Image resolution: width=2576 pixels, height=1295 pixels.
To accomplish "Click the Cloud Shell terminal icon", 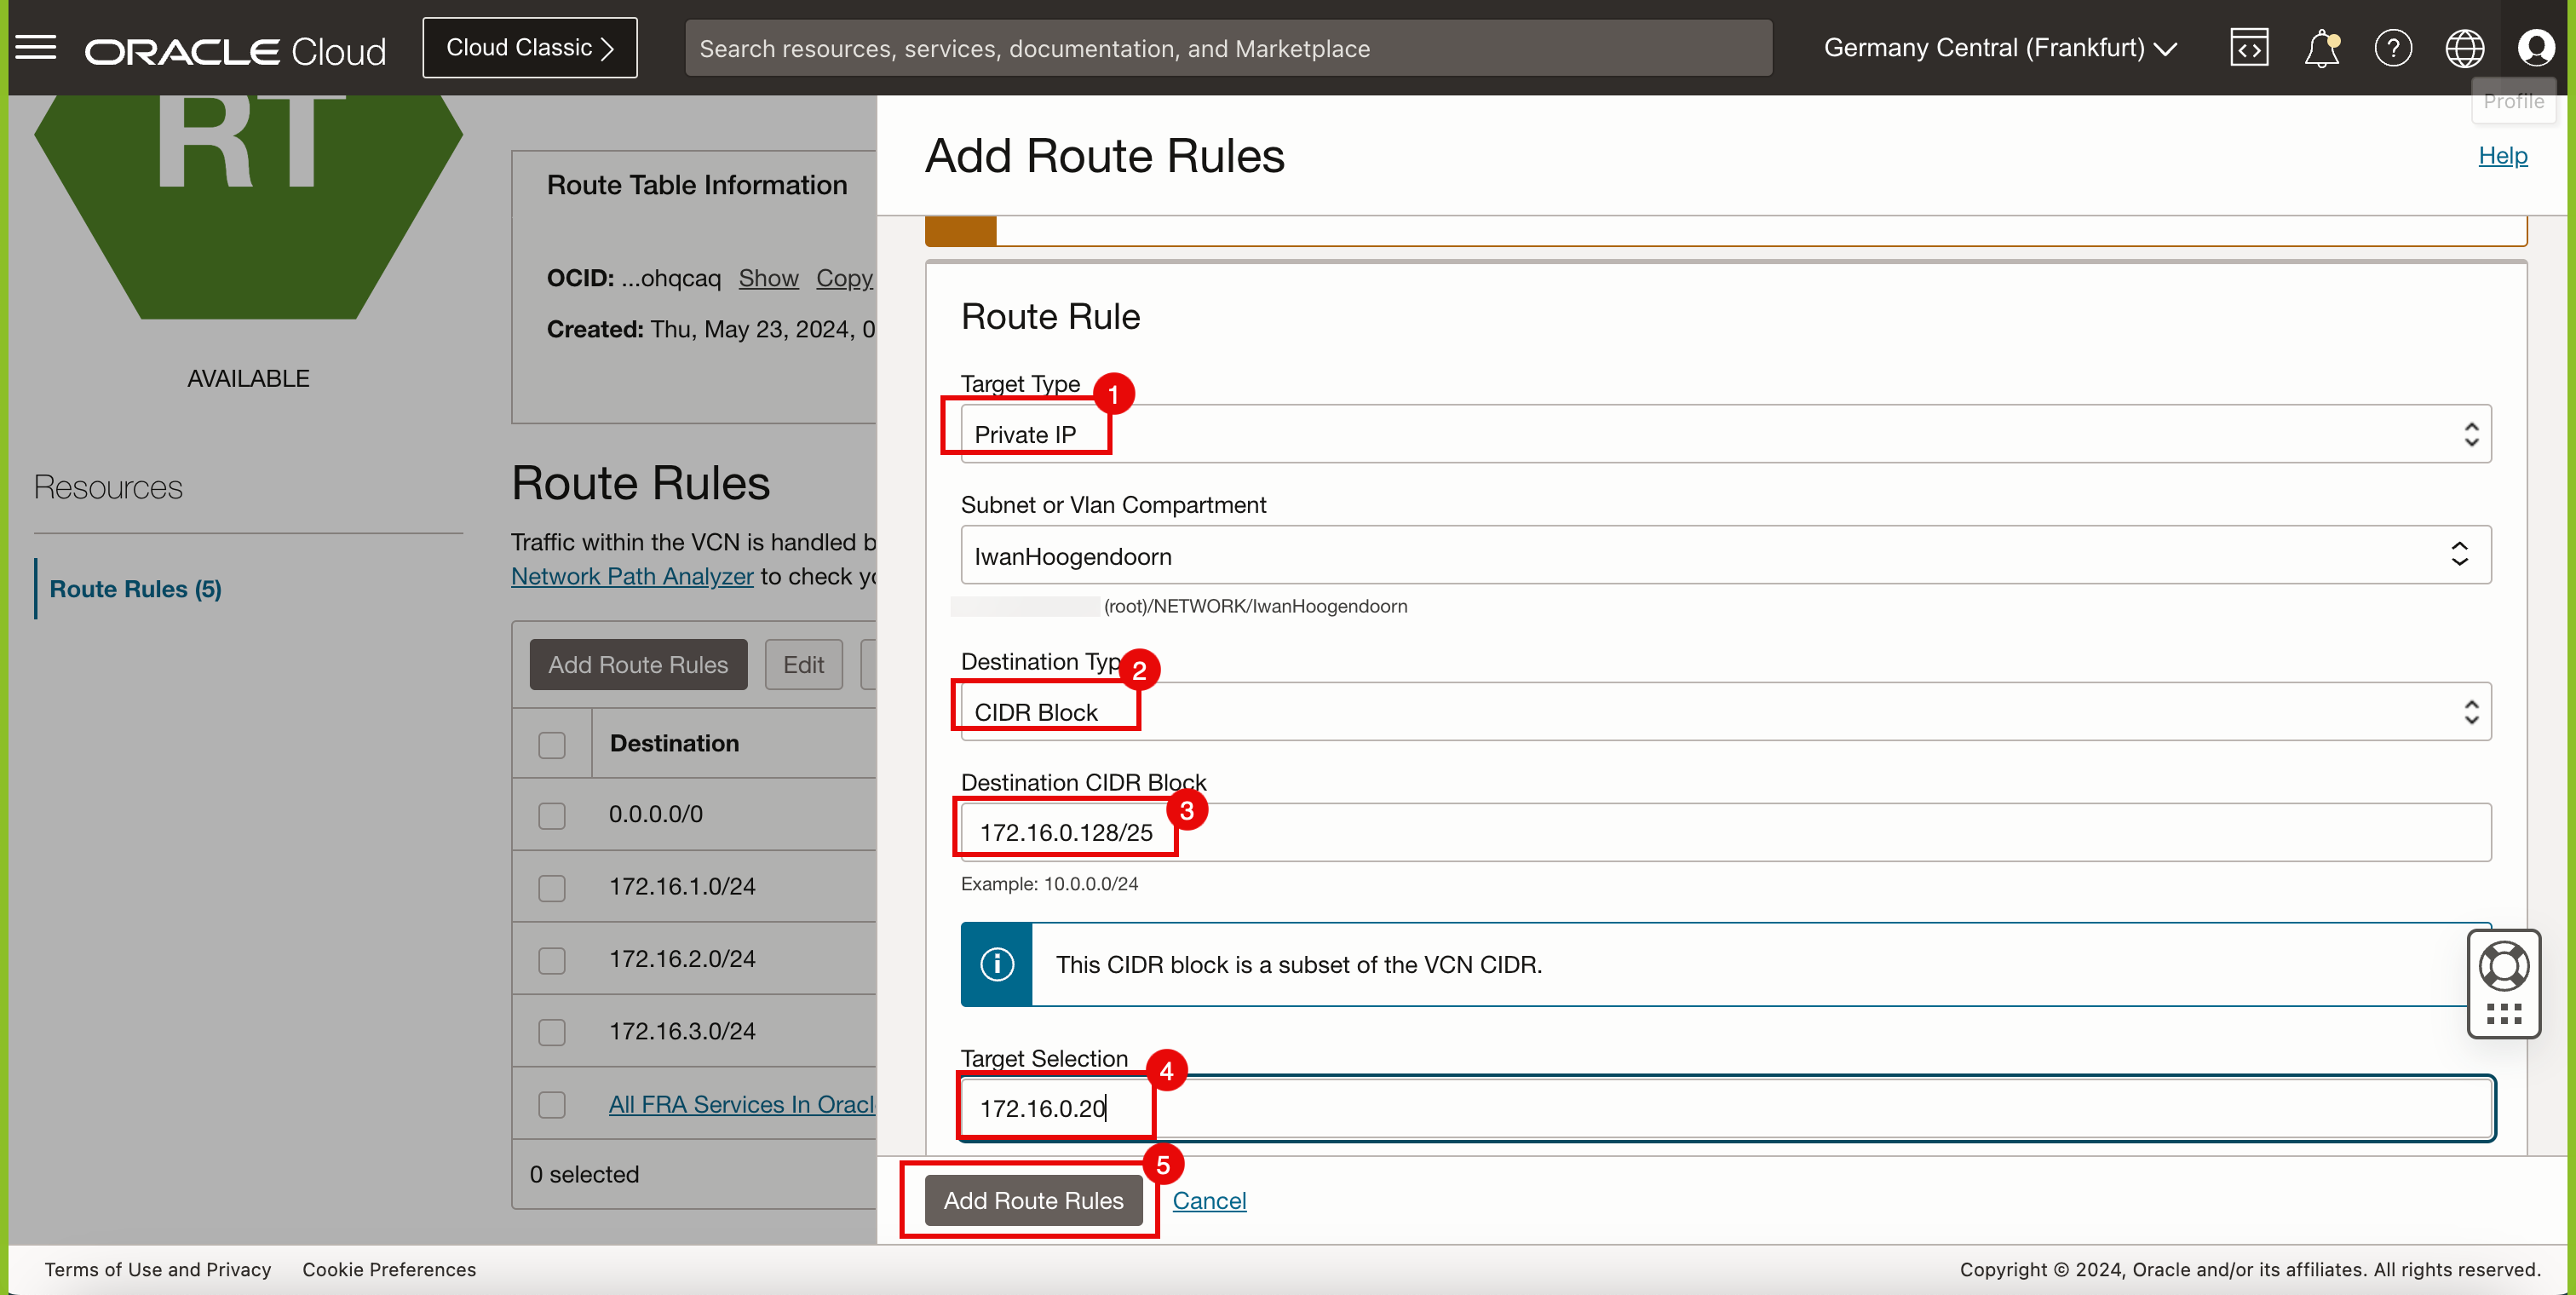I will tap(2249, 46).
